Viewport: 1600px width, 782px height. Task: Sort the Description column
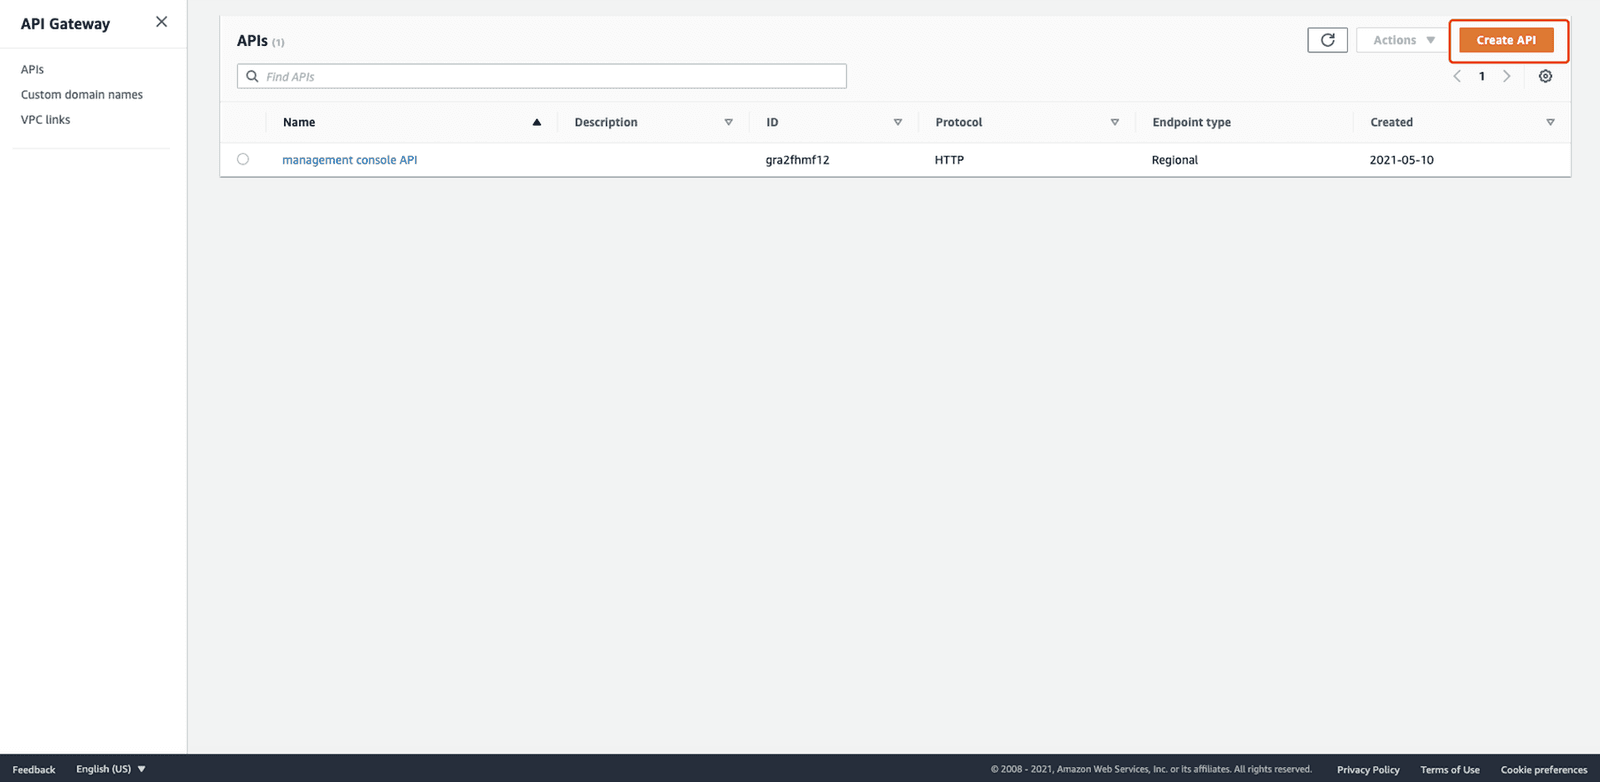(728, 122)
